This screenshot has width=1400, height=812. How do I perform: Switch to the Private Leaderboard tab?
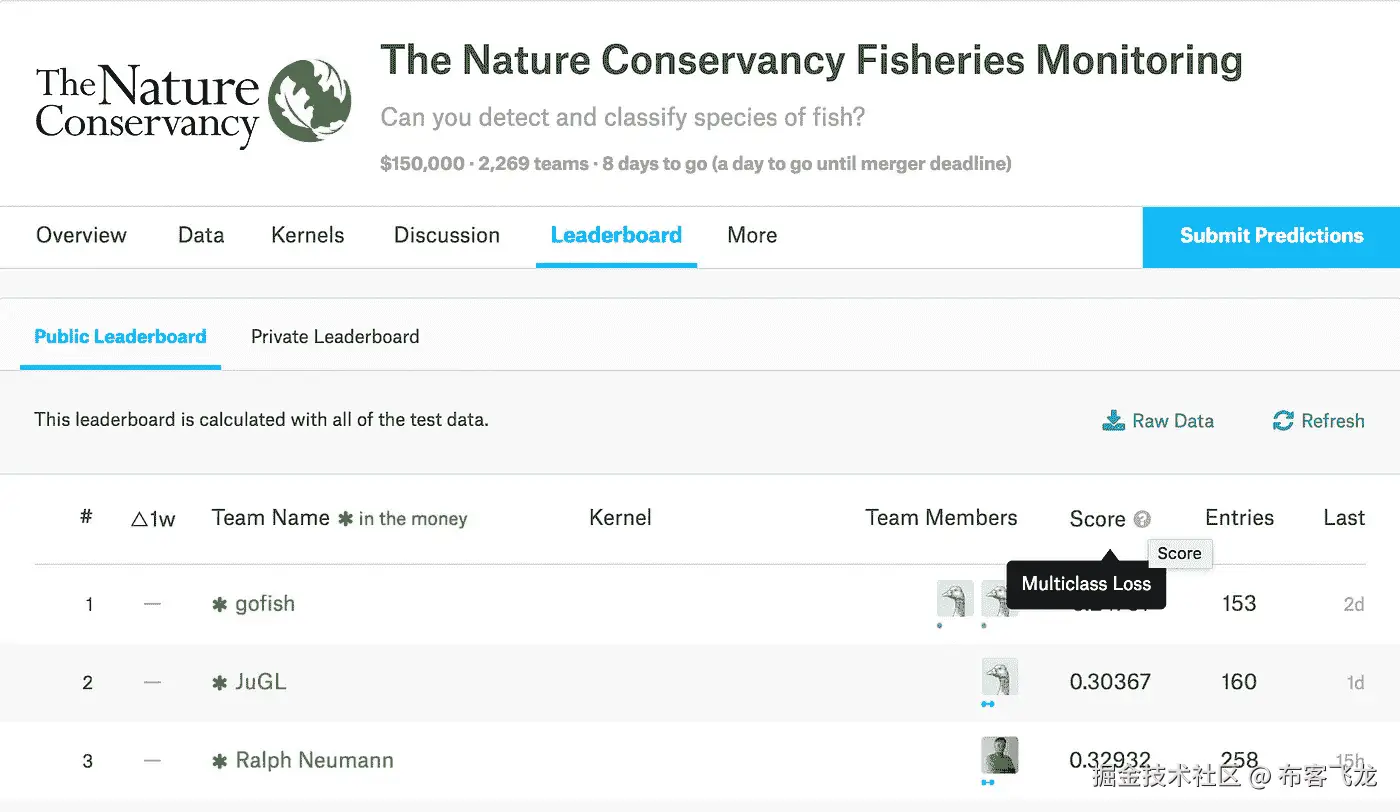tap(335, 337)
